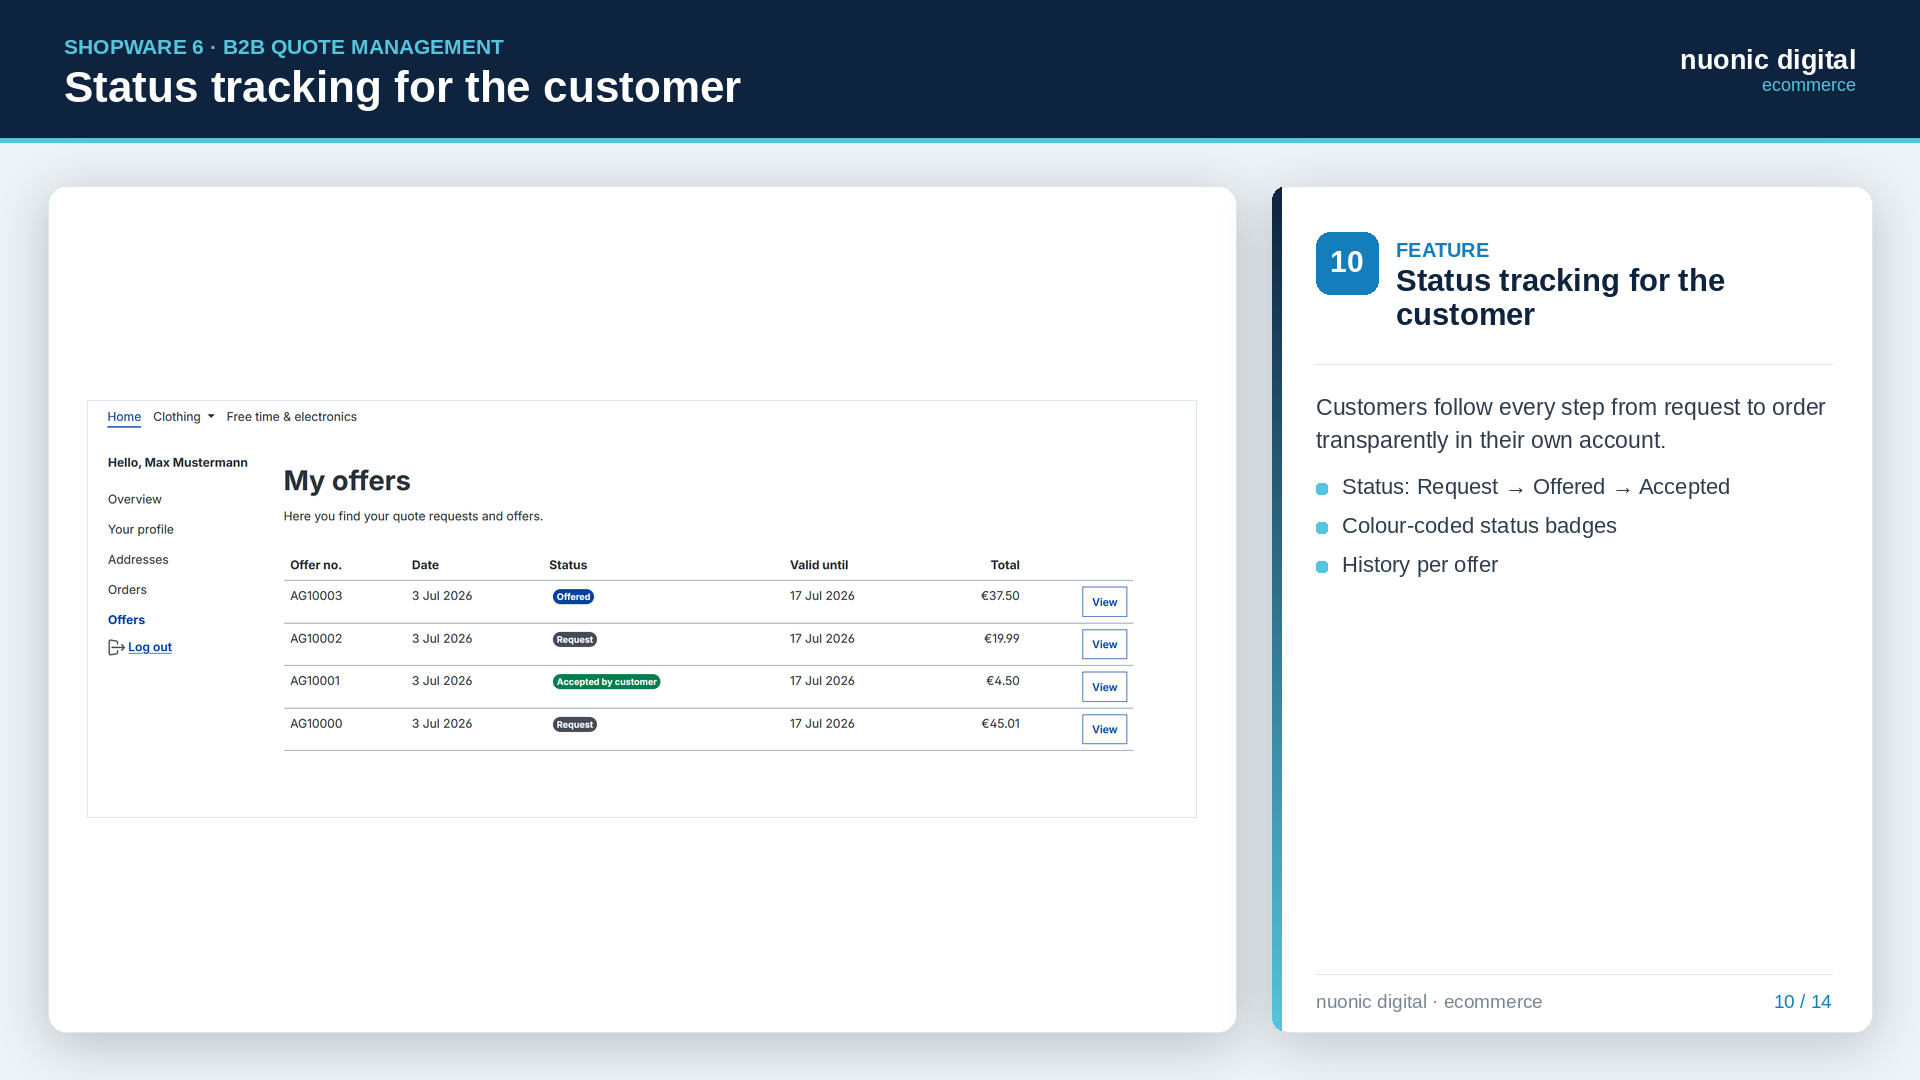View offer AG10001
This screenshot has width=1920, height=1080.
click(x=1104, y=687)
